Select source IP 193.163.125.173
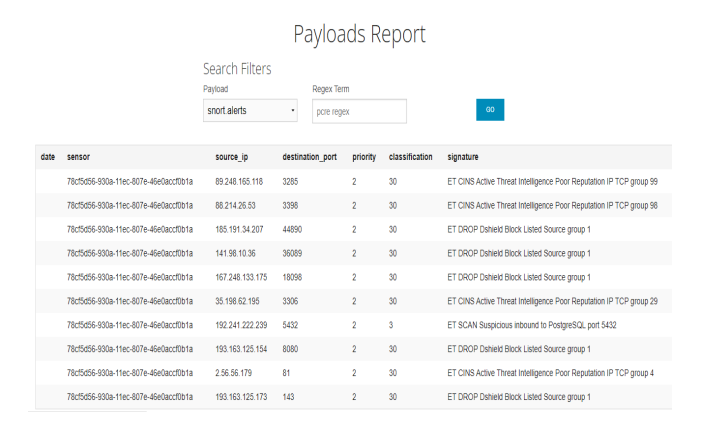Image resolution: width=721 pixels, height=425 pixels. (x=241, y=397)
